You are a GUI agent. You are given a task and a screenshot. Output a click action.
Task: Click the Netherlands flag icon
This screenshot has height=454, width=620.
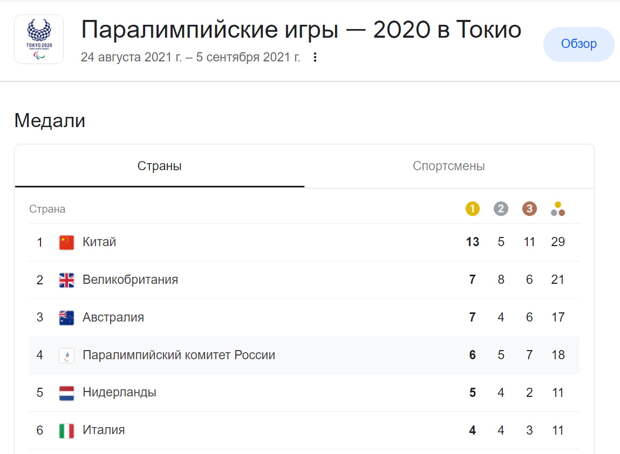tap(66, 393)
